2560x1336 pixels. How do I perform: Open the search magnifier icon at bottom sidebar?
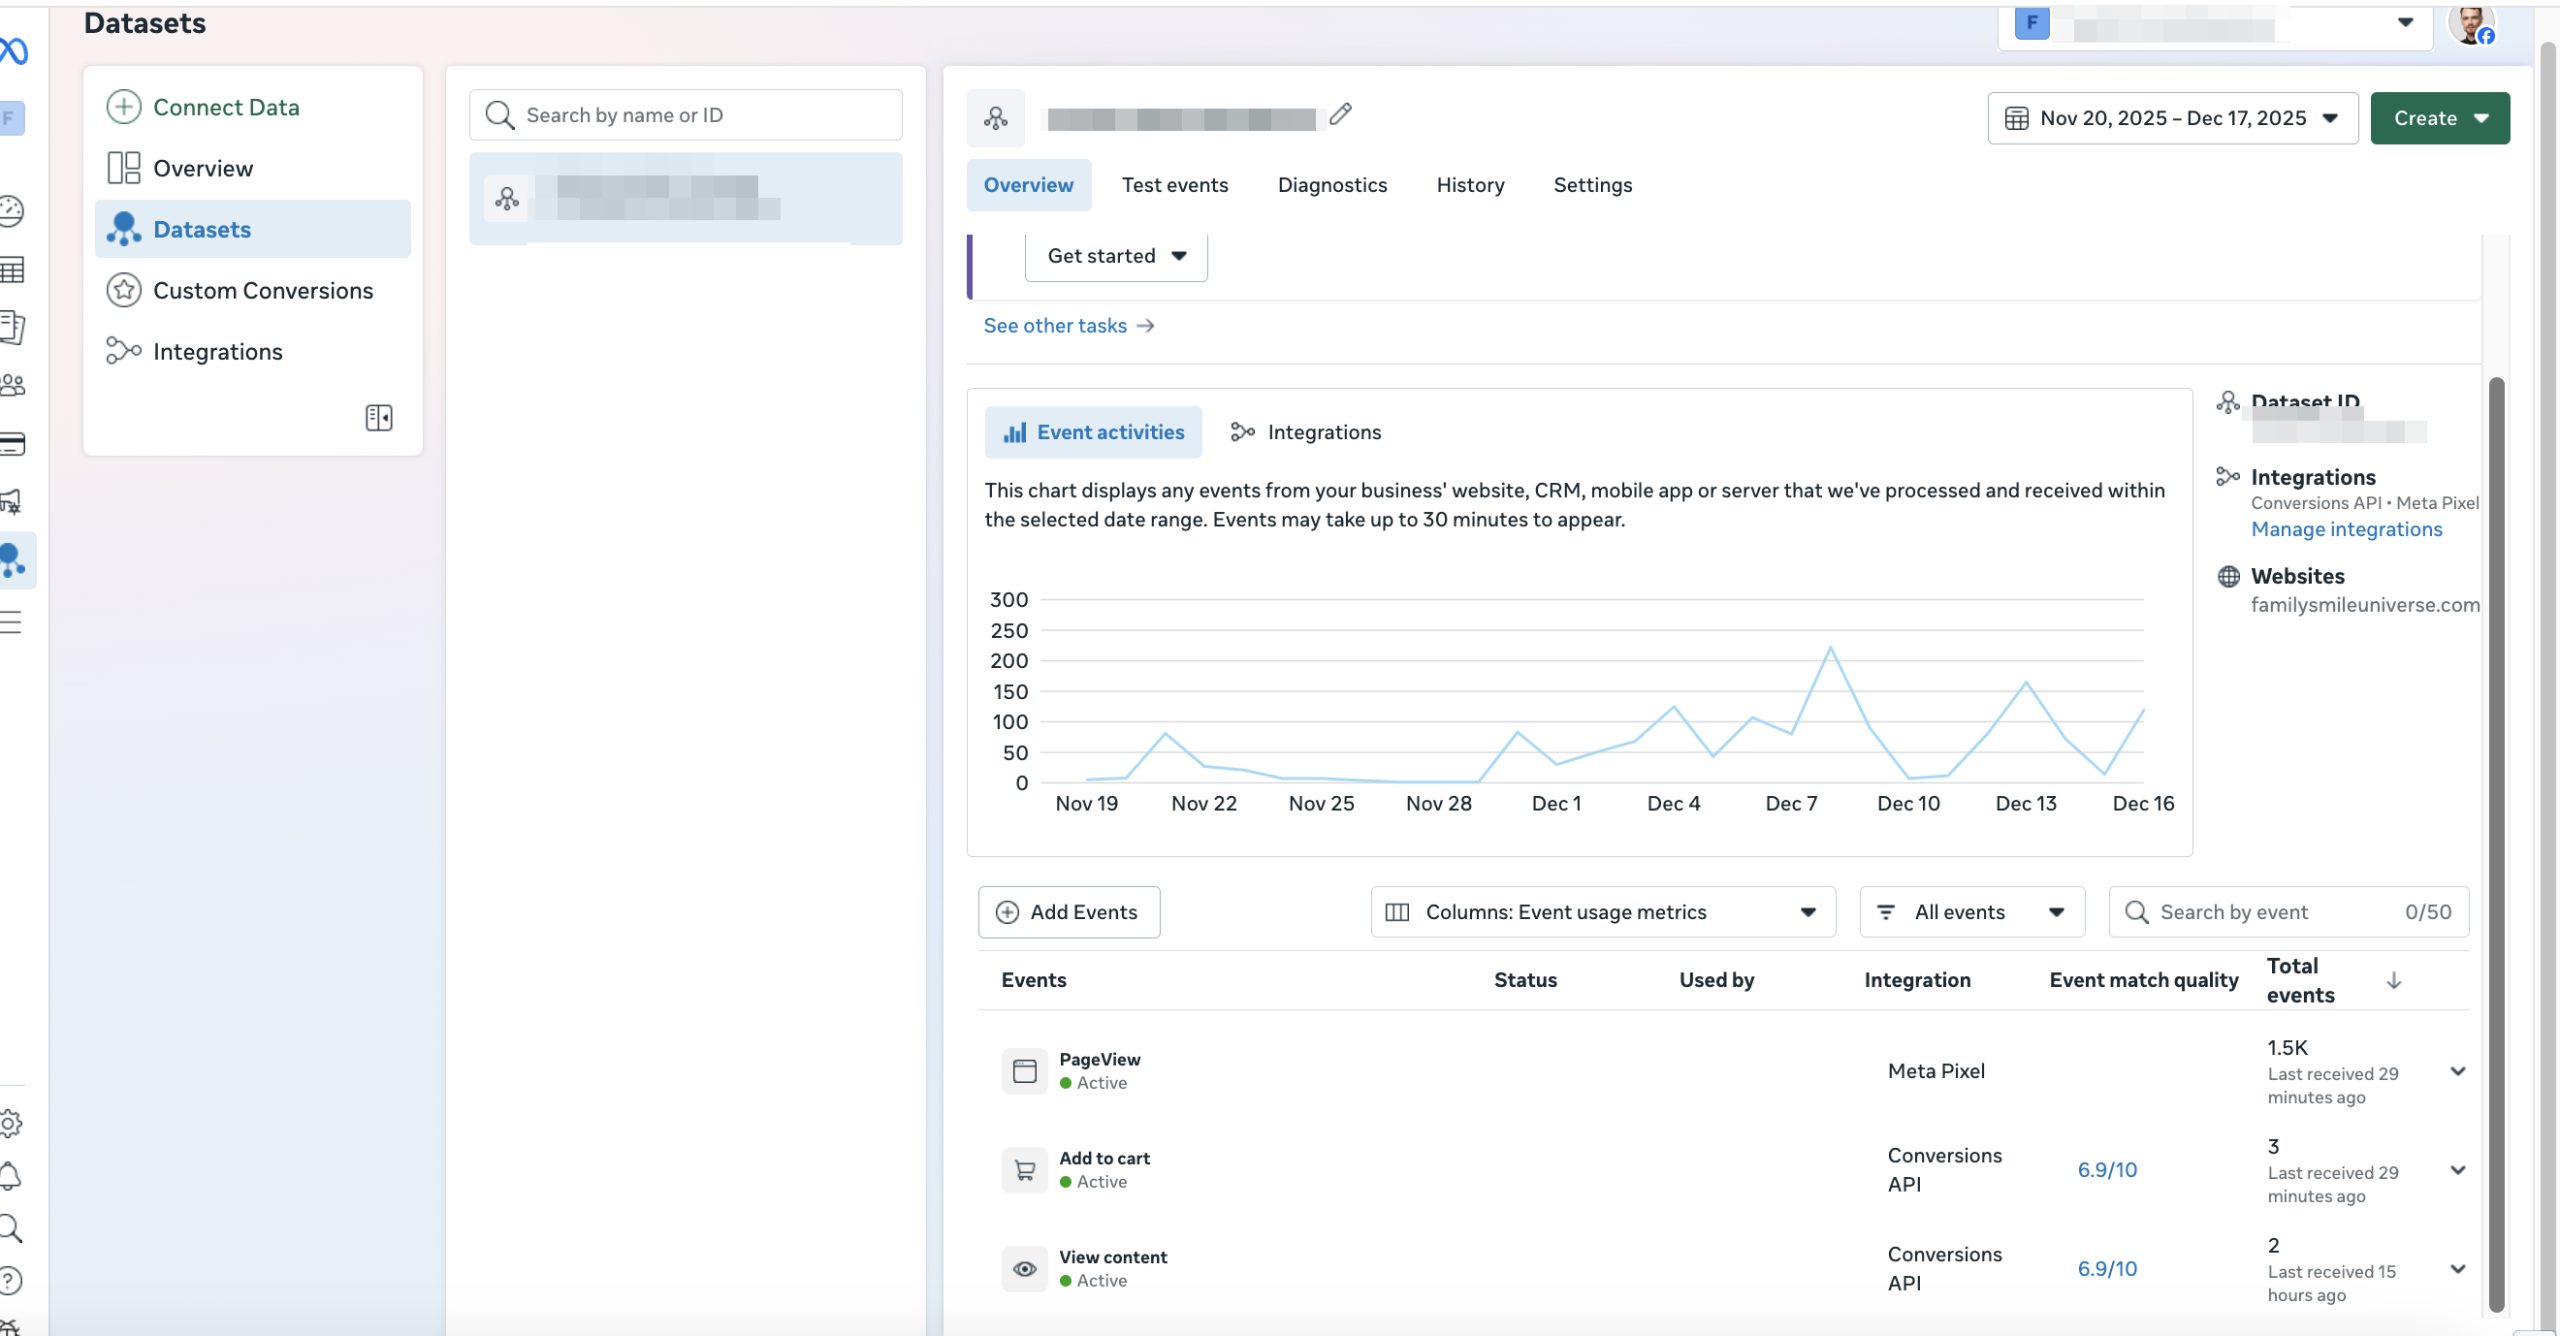tap(12, 1229)
